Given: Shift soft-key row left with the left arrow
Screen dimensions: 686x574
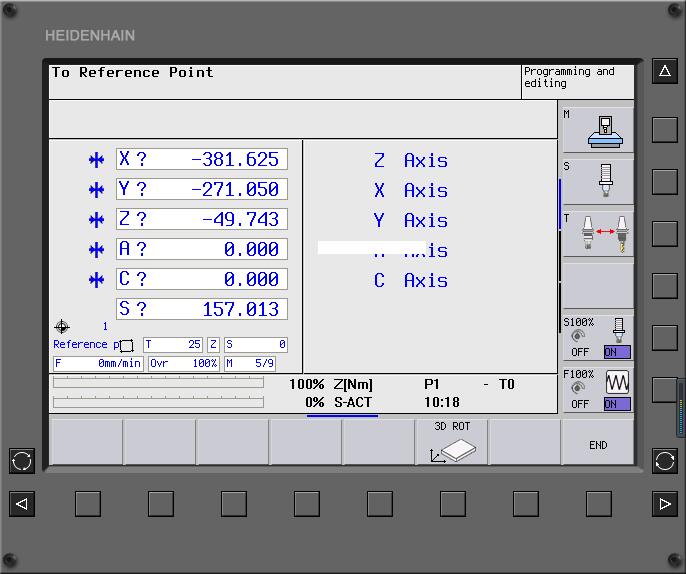Looking at the screenshot, I should [22, 503].
